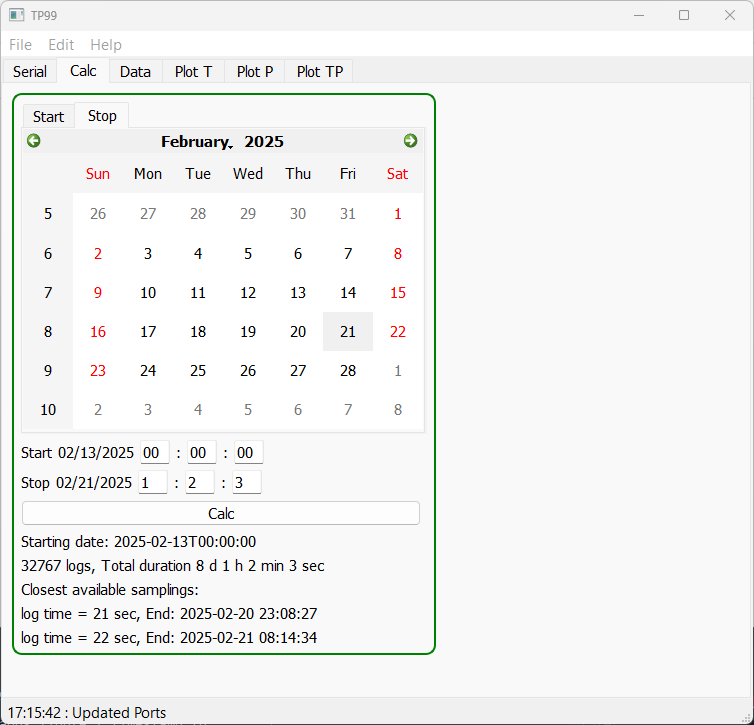754x725 pixels.
Task: Click the Sat column header
Action: 398,174
